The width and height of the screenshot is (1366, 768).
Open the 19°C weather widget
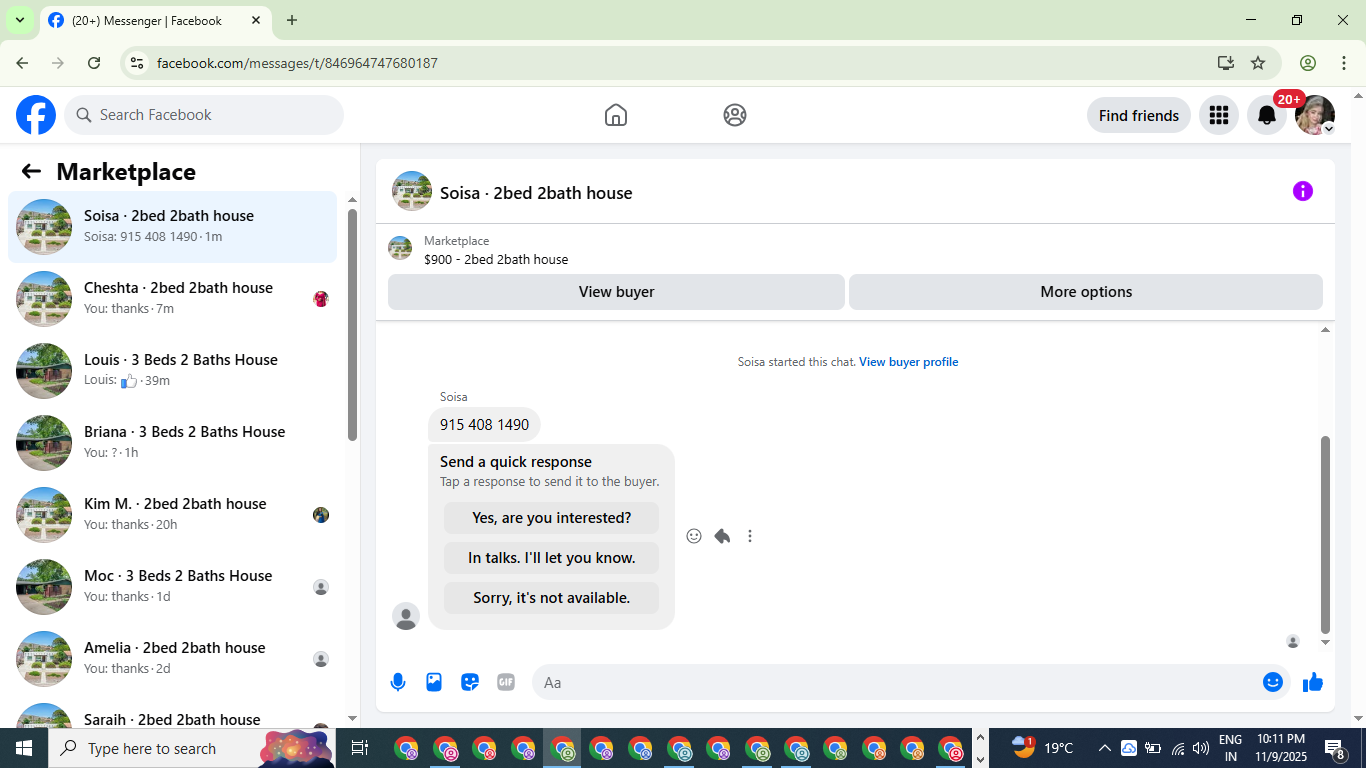coord(1043,747)
